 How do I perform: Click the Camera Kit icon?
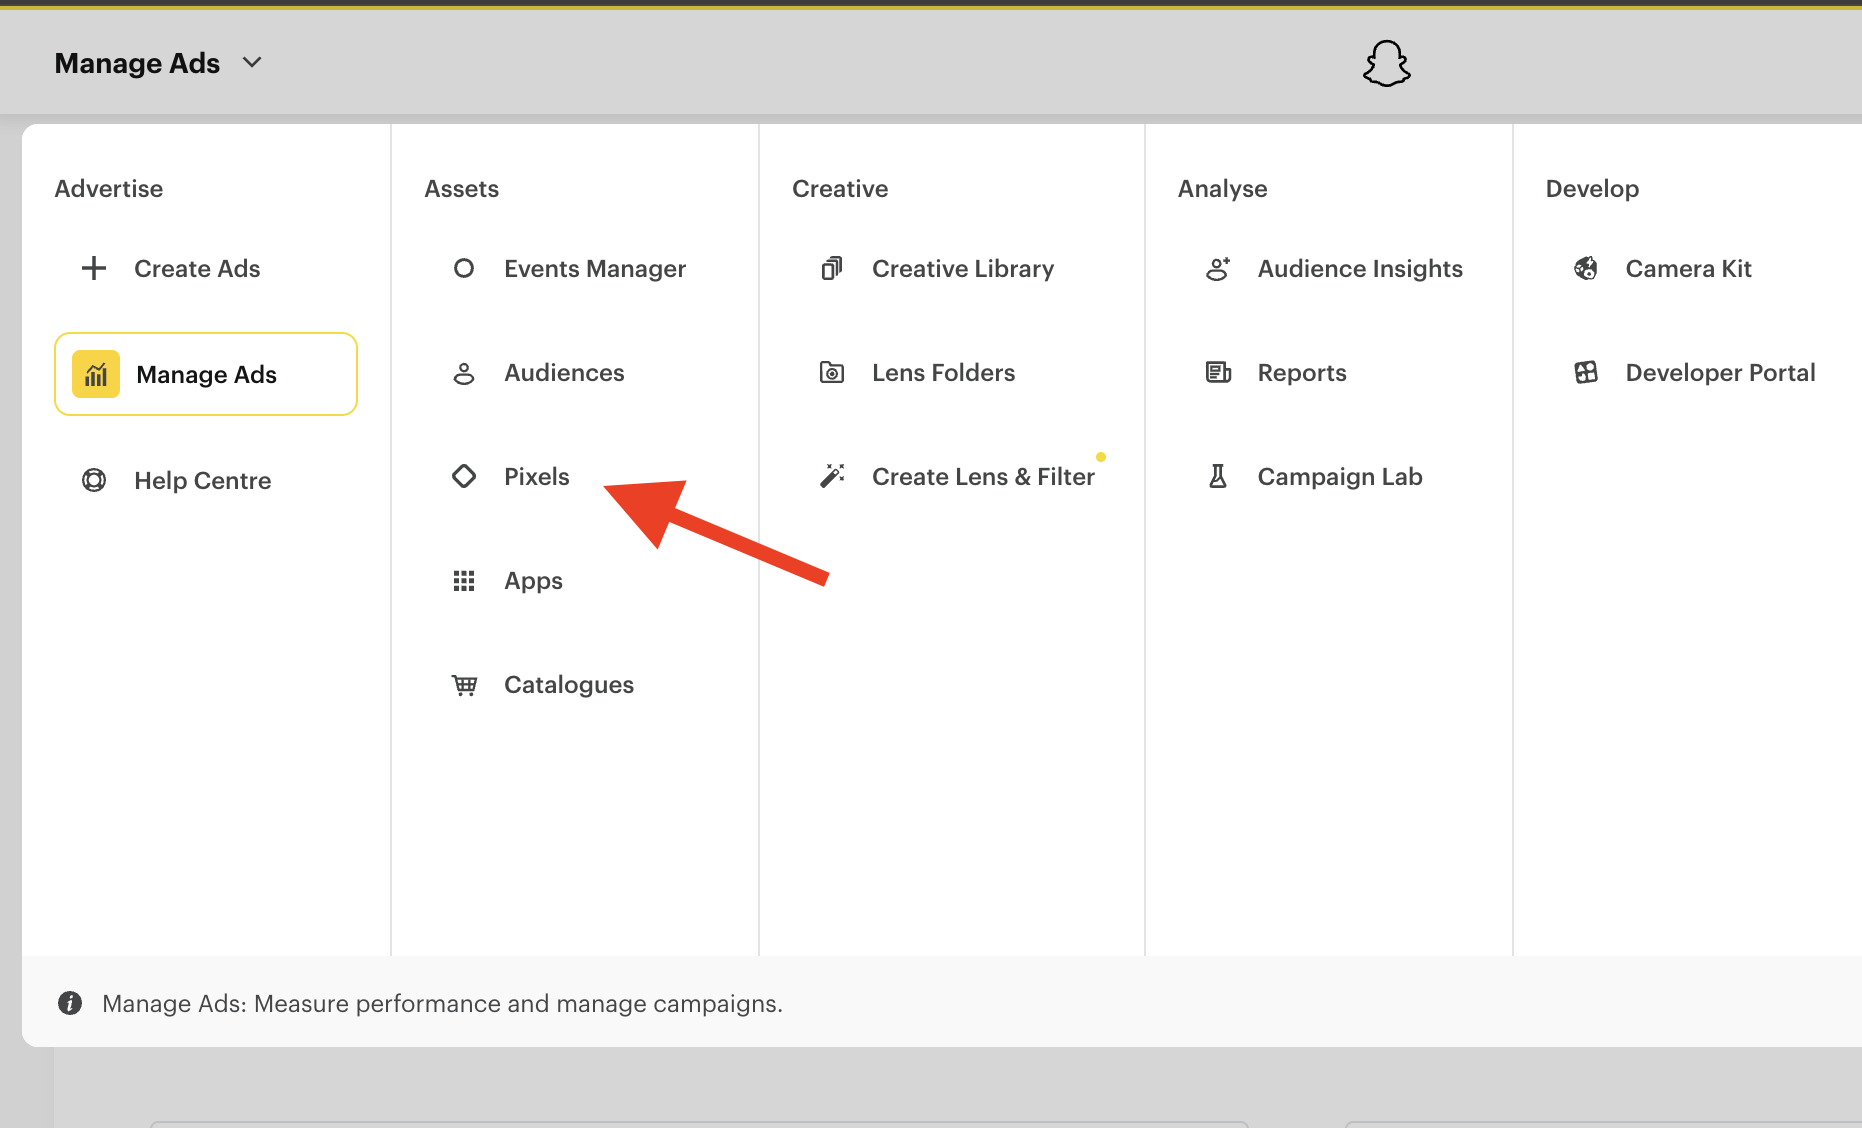(1586, 268)
